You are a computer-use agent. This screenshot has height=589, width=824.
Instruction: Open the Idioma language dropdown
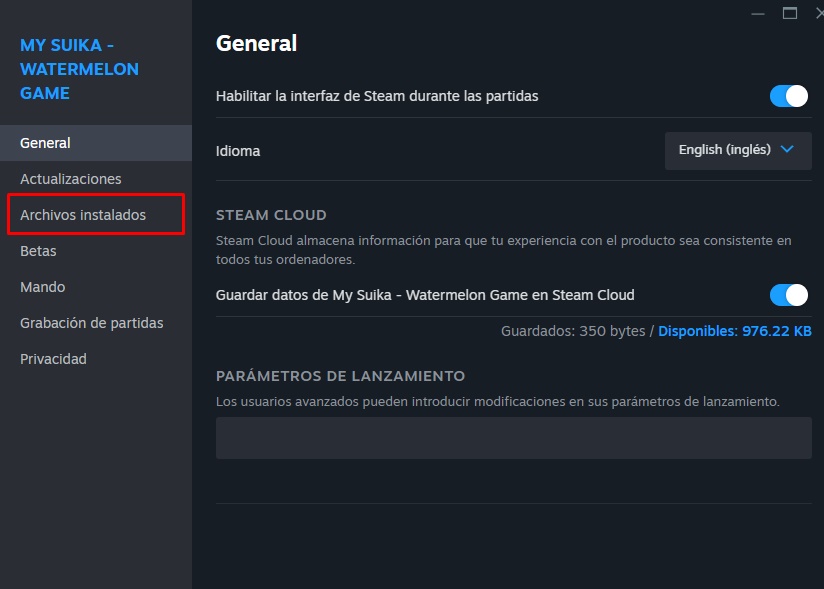tap(738, 150)
